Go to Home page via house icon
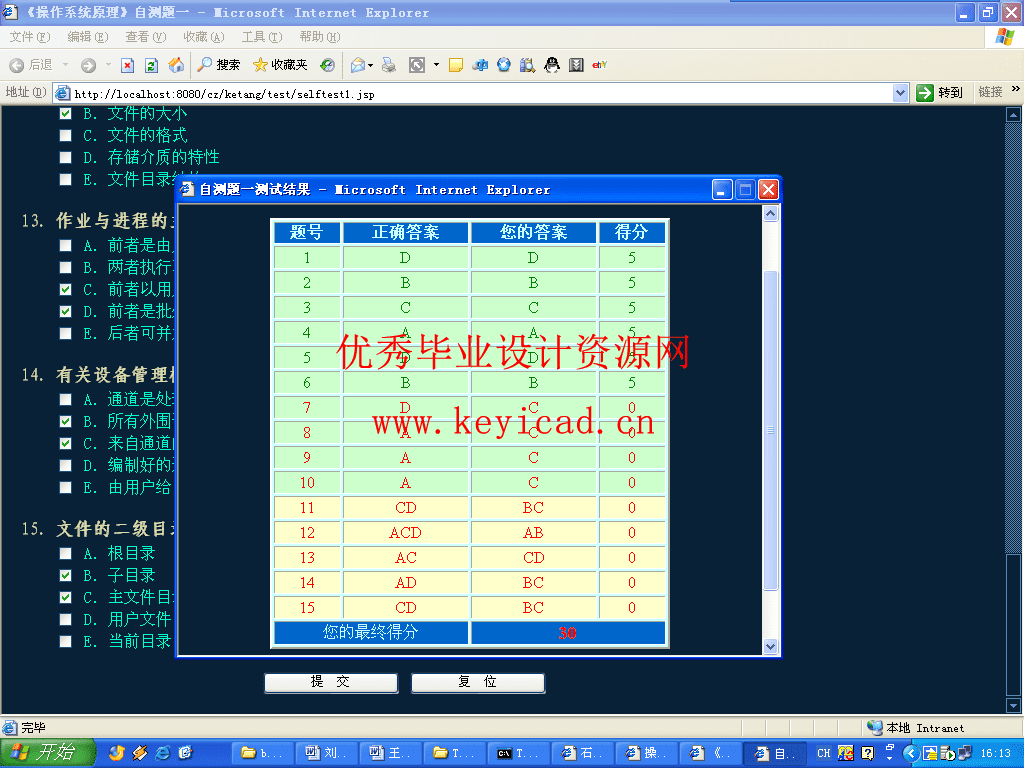1024x768 pixels. coord(176,65)
